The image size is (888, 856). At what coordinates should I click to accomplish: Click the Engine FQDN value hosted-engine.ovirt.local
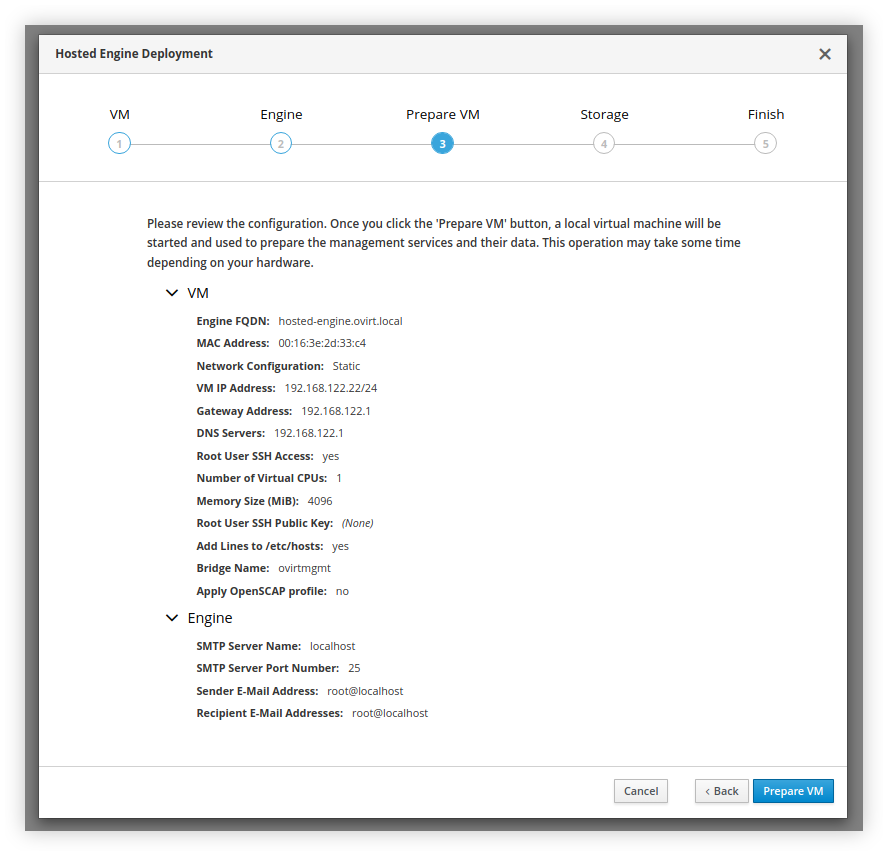coord(340,321)
